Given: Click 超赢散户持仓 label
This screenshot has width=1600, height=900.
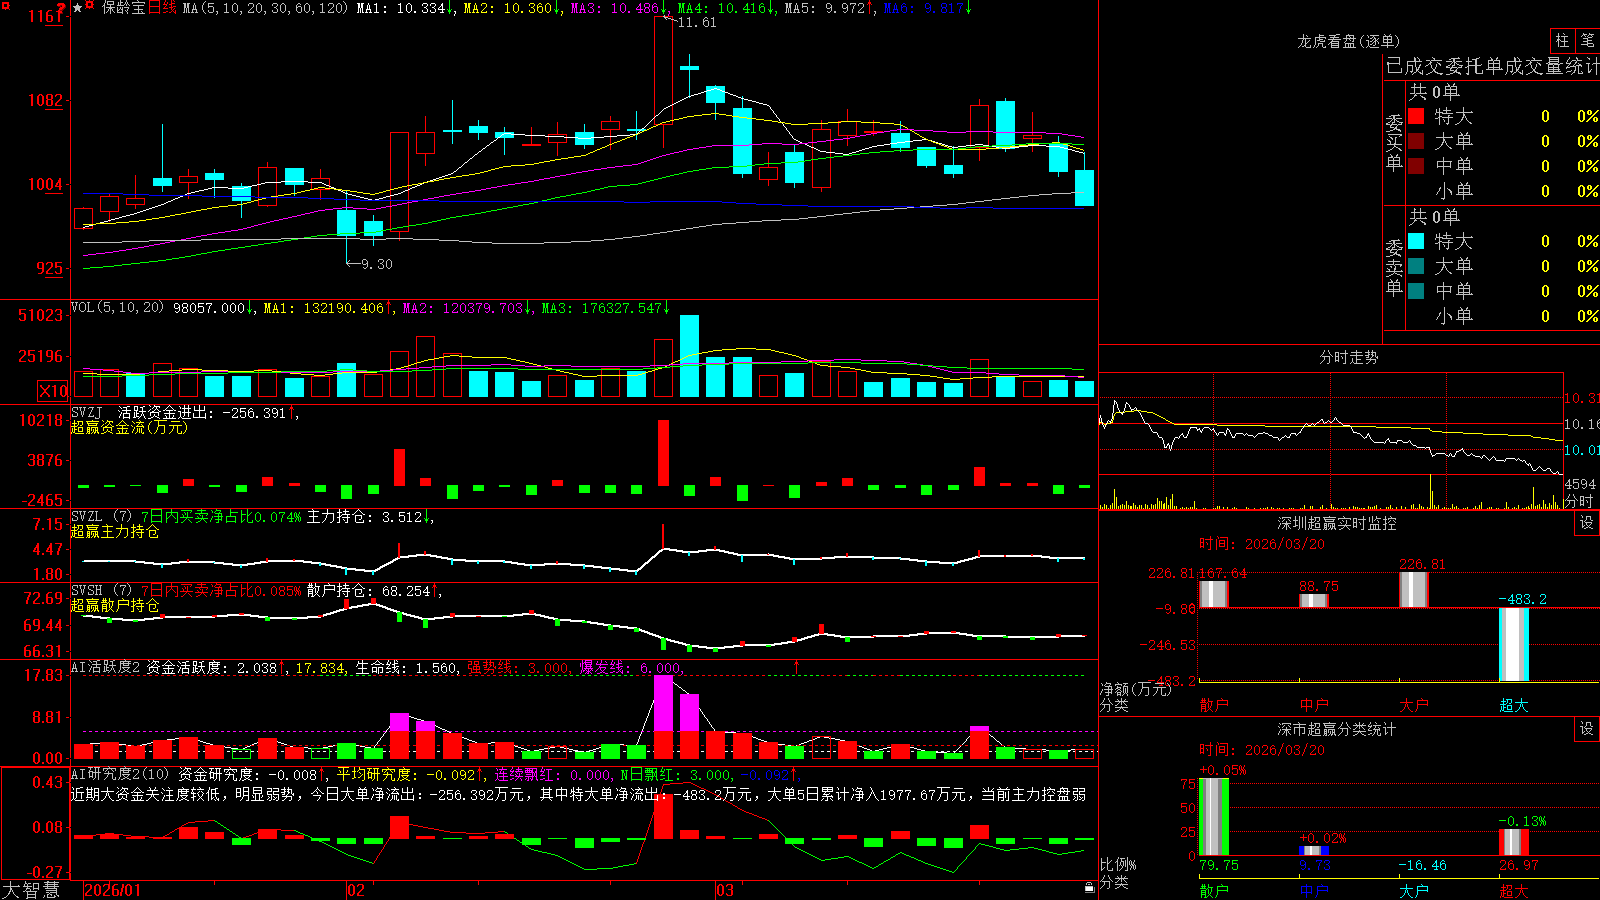Looking at the screenshot, I should [115, 605].
